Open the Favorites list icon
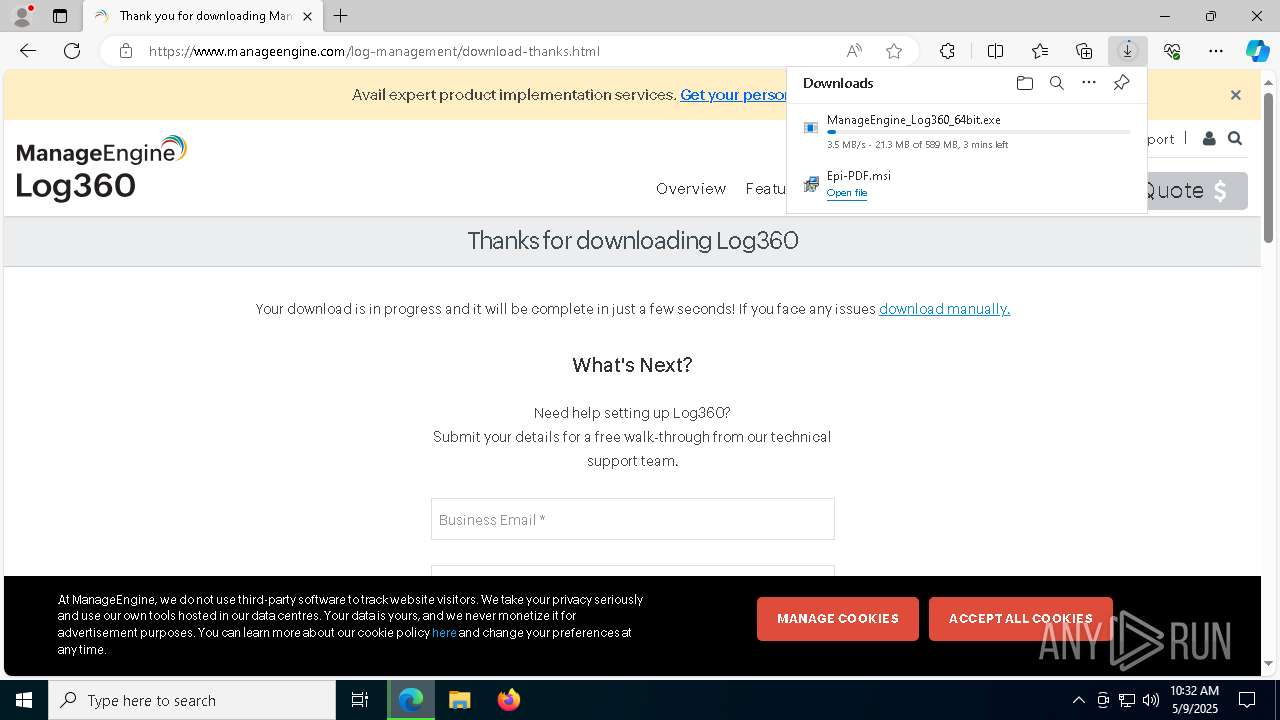The width and height of the screenshot is (1280, 720). tap(1040, 51)
